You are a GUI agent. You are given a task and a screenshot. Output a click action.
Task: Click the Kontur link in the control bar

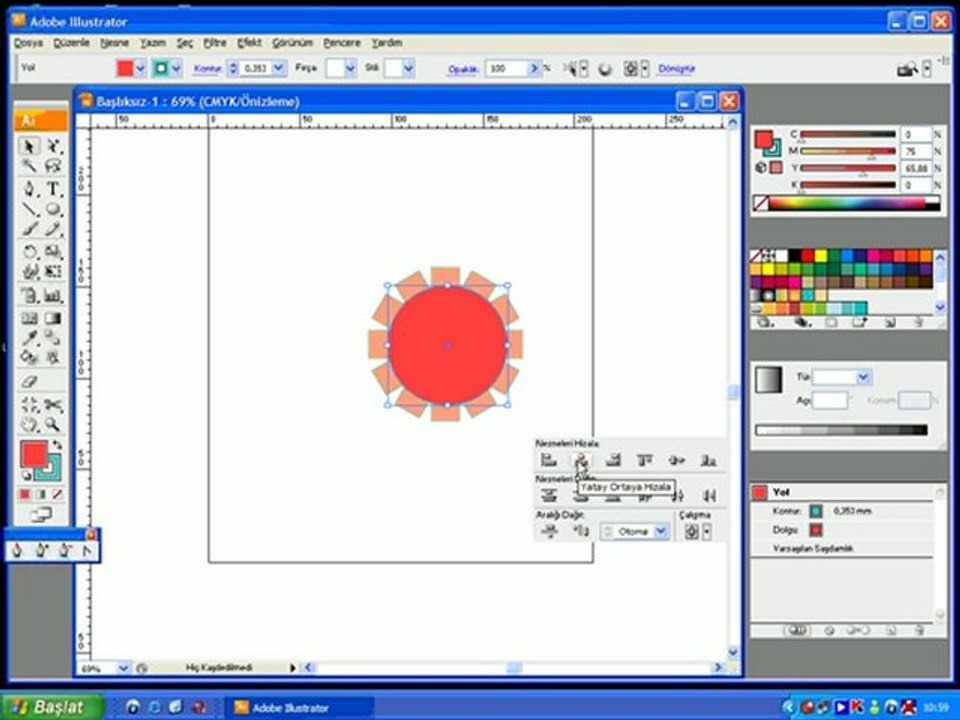tap(207, 69)
